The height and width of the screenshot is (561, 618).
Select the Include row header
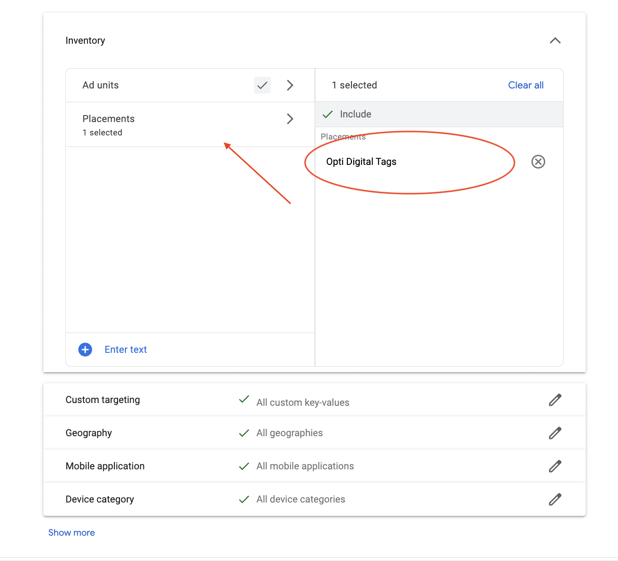[x=439, y=114]
